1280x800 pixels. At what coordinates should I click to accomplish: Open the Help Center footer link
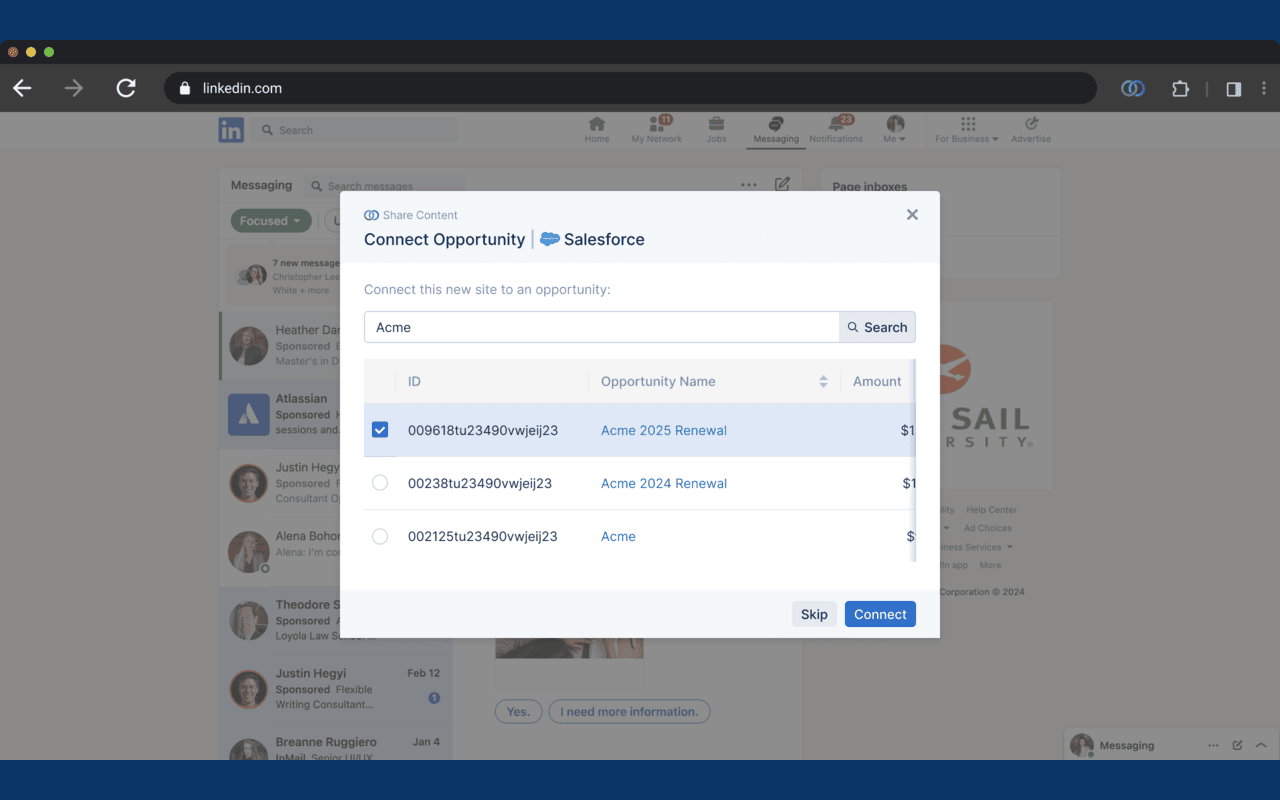(991, 510)
